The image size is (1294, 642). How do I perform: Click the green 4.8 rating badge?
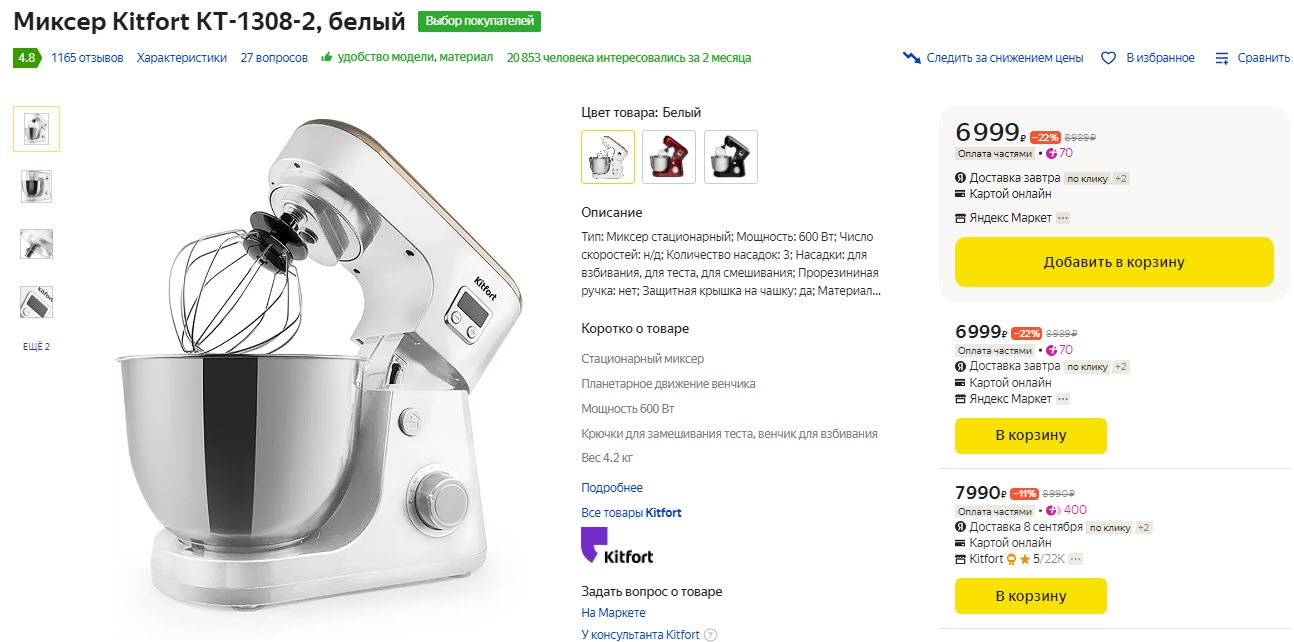(x=26, y=57)
